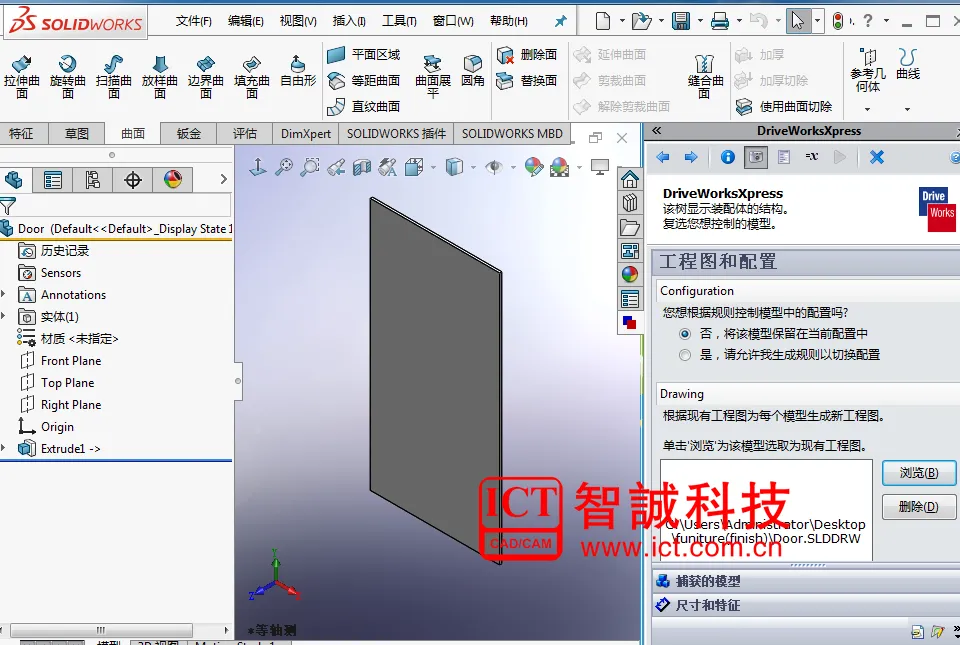The height and width of the screenshot is (645, 960).
Task: Click the Rebuild traffic light icon
Action: point(838,21)
